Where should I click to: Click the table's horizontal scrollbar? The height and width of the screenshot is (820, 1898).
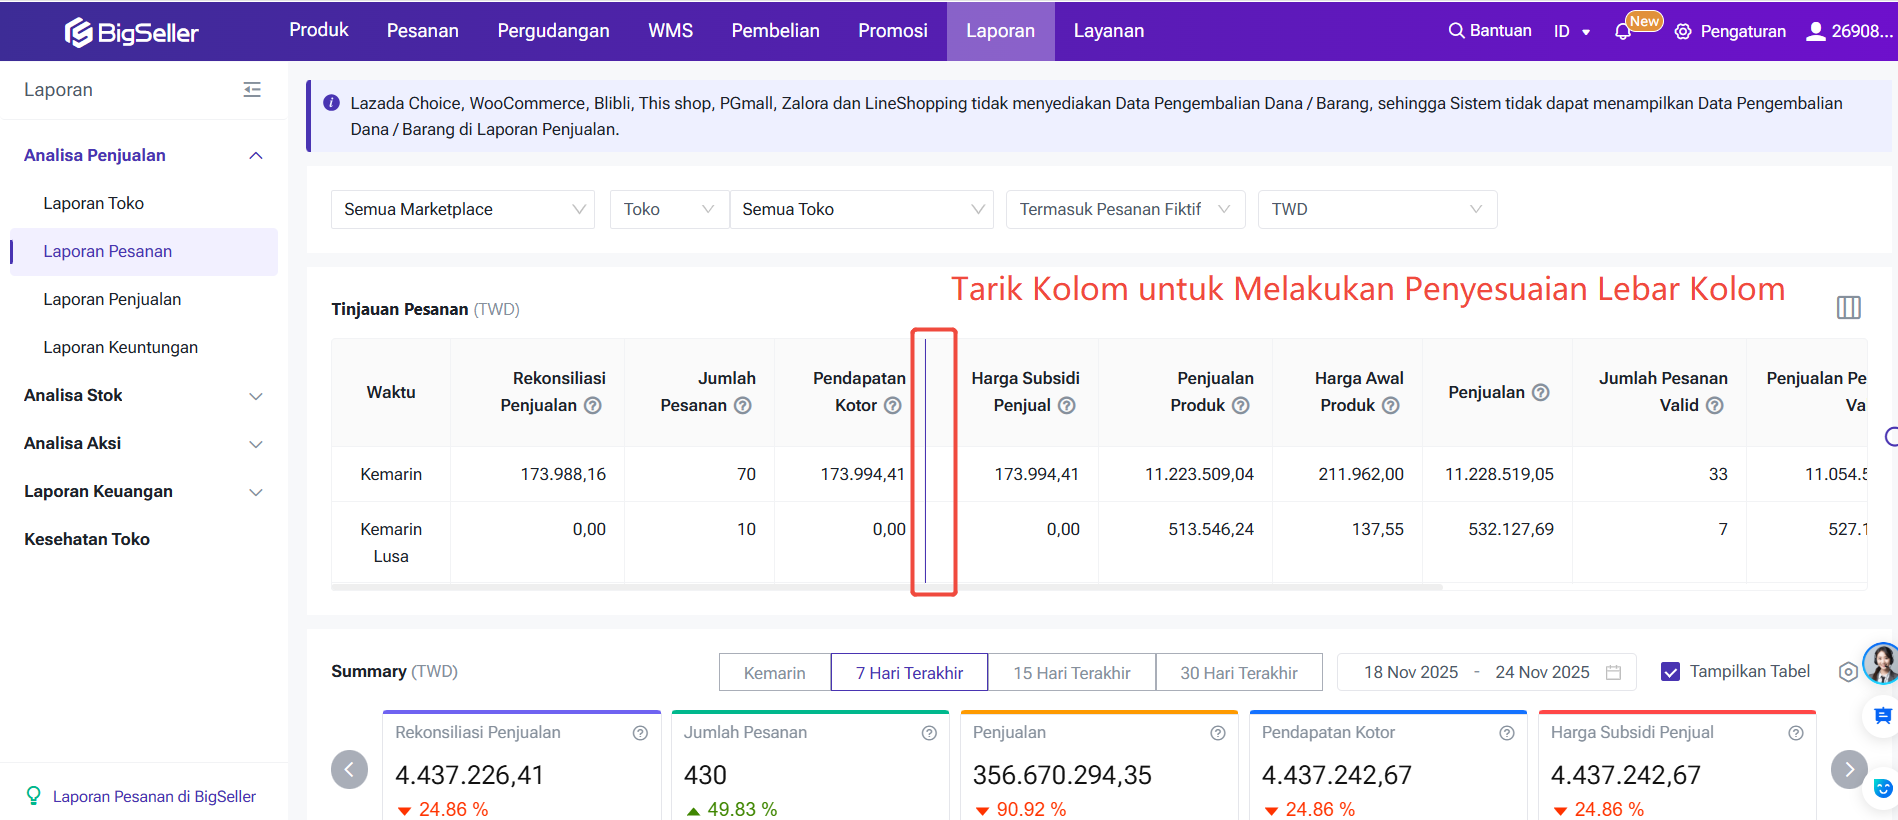coord(886,588)
